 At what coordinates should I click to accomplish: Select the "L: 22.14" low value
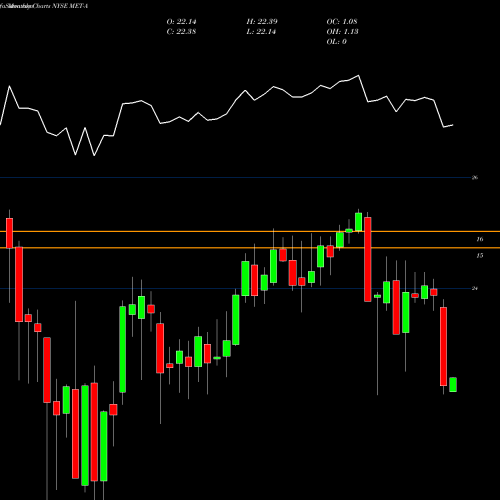click(x=261, y=32)
